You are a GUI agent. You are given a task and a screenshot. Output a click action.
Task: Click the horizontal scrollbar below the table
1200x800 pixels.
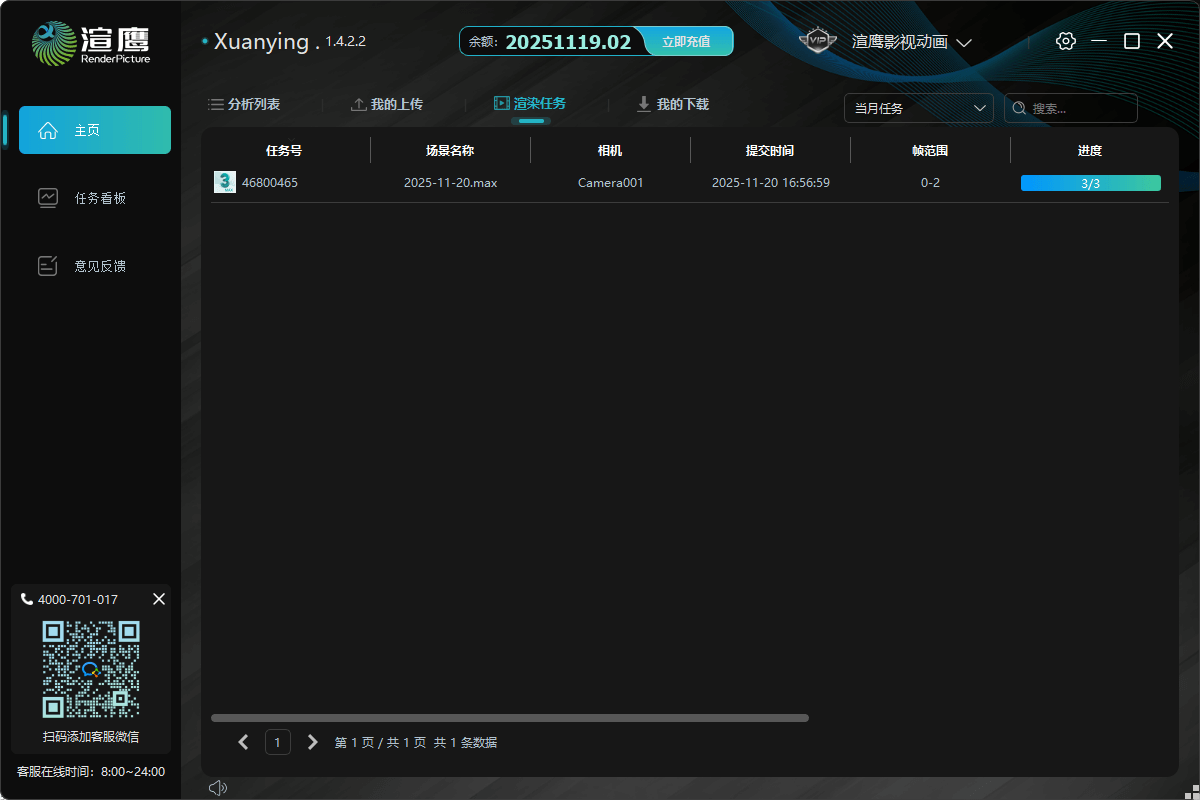pos(509,718)
